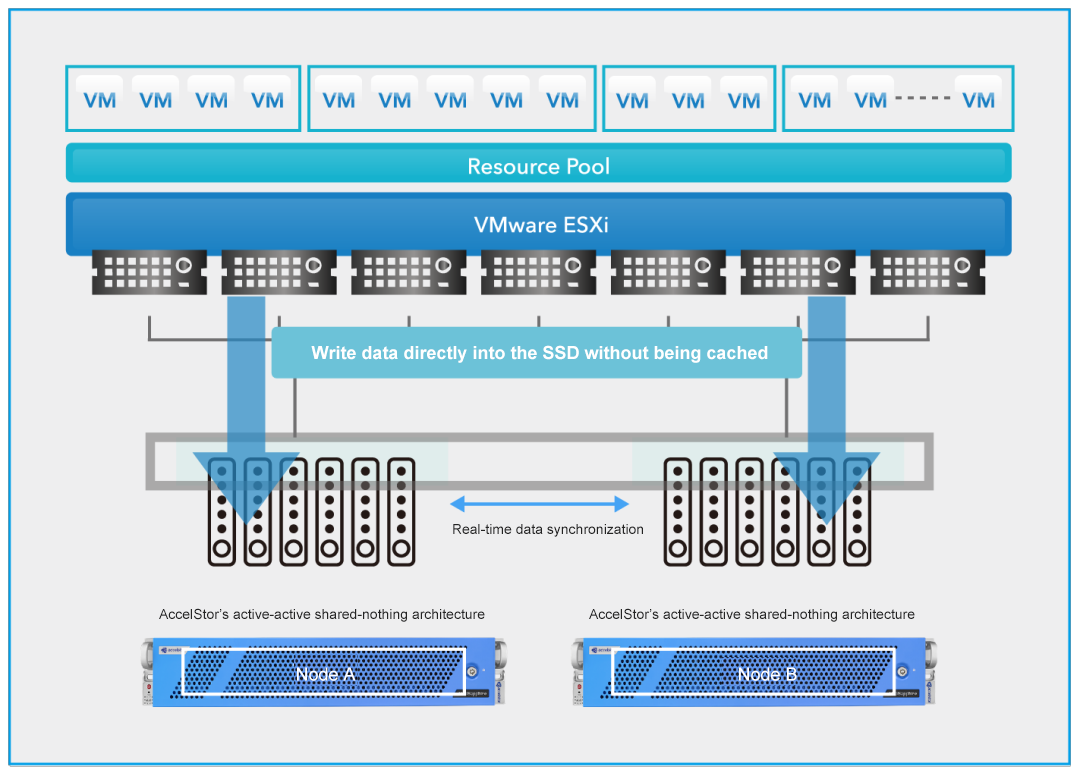Click the left downward blue arrow head
The height and width of the screenshot is (776, 1080).
[x=231, y=490]
